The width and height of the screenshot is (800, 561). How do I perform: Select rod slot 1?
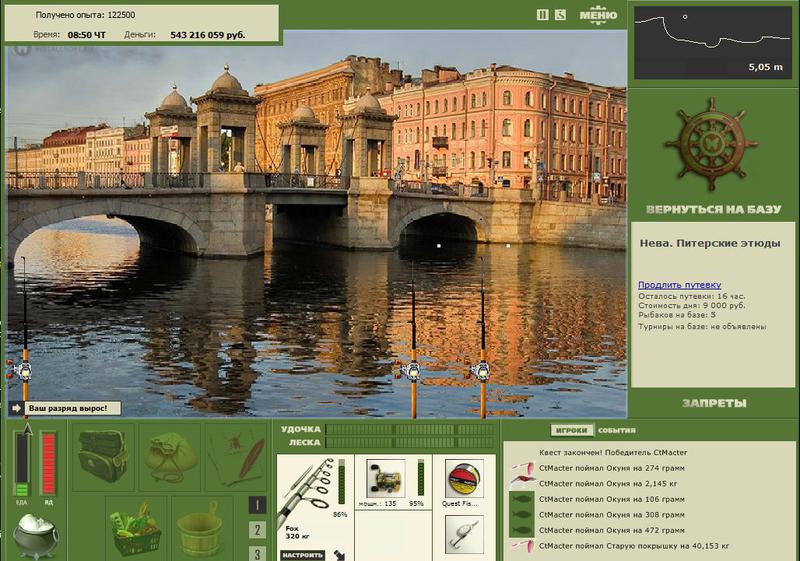point(257,505)
